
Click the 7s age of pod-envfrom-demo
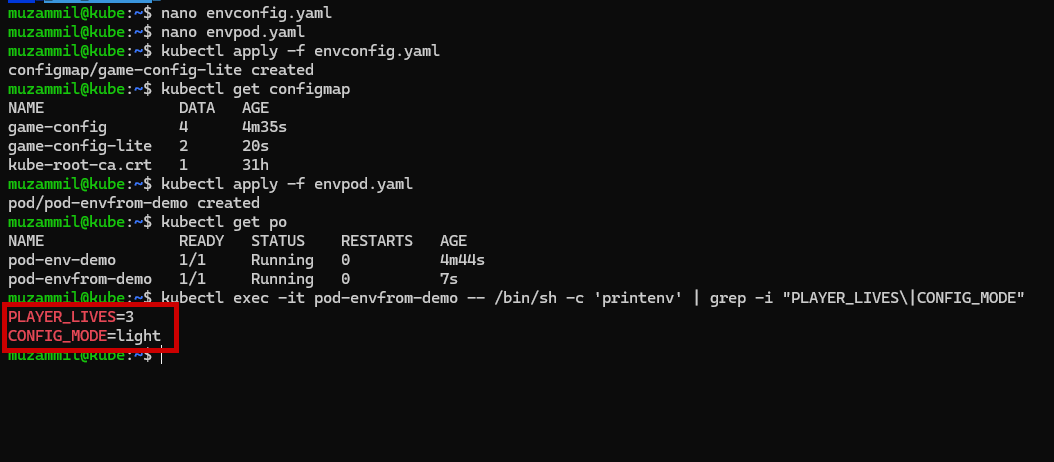449,278
